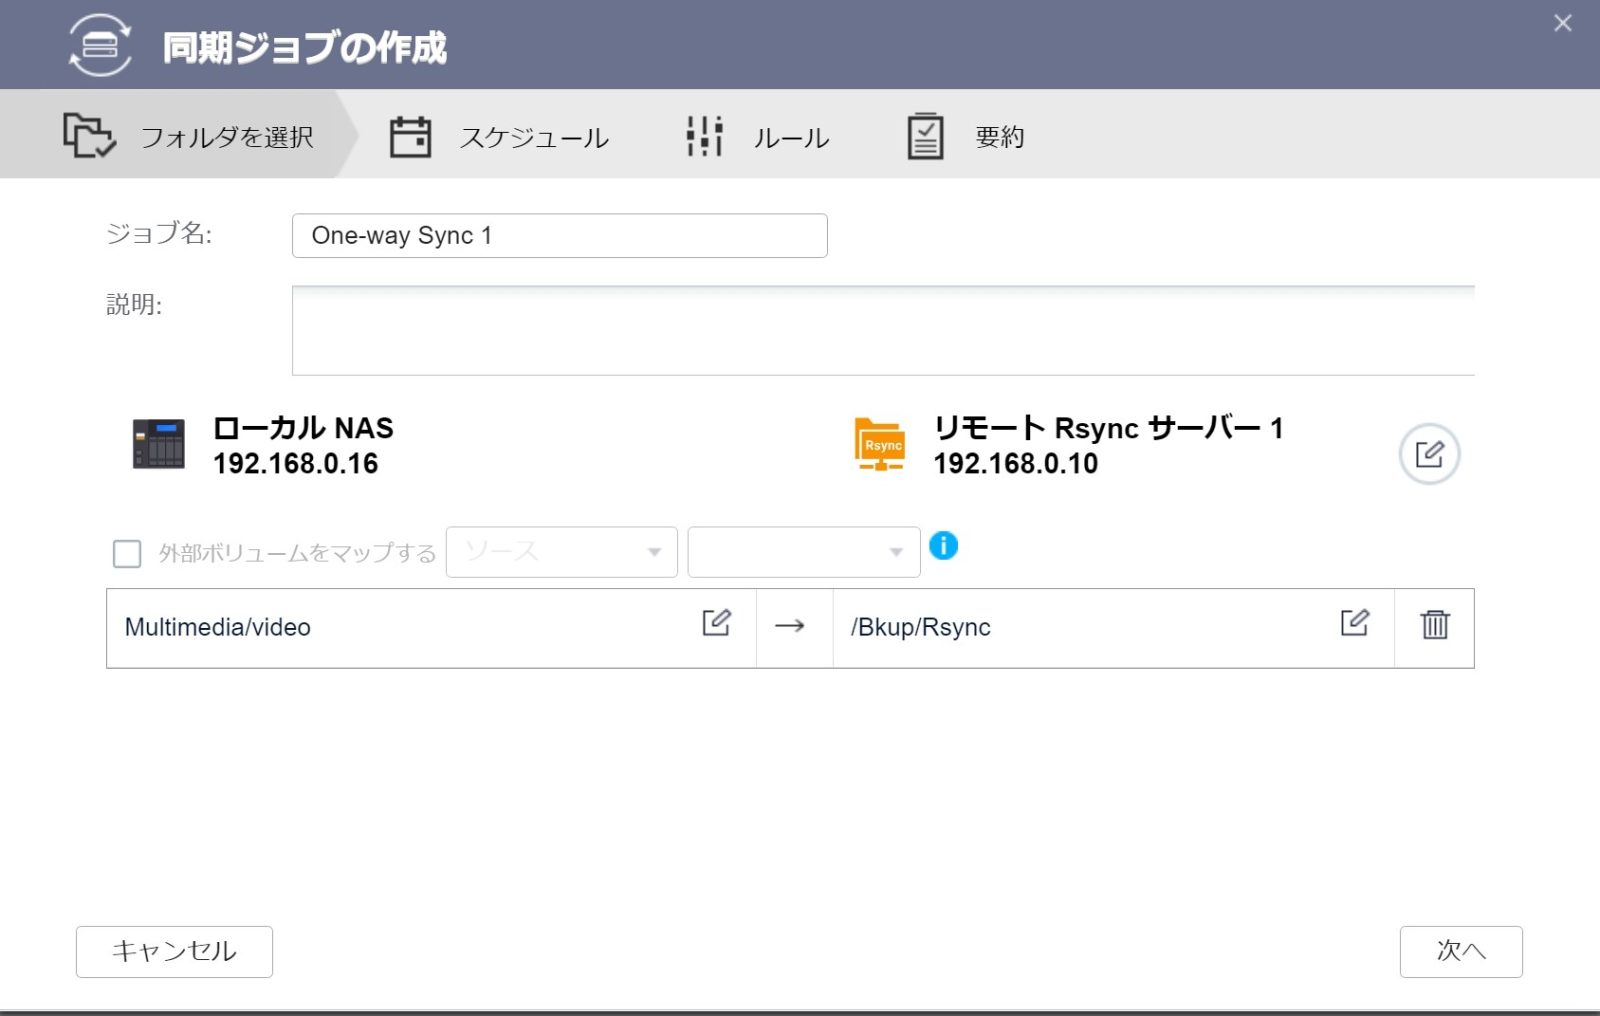This screenshot has width=1600, height=1016.
Task: Click the ジョブ名 input field
Action: click(559, 236)
